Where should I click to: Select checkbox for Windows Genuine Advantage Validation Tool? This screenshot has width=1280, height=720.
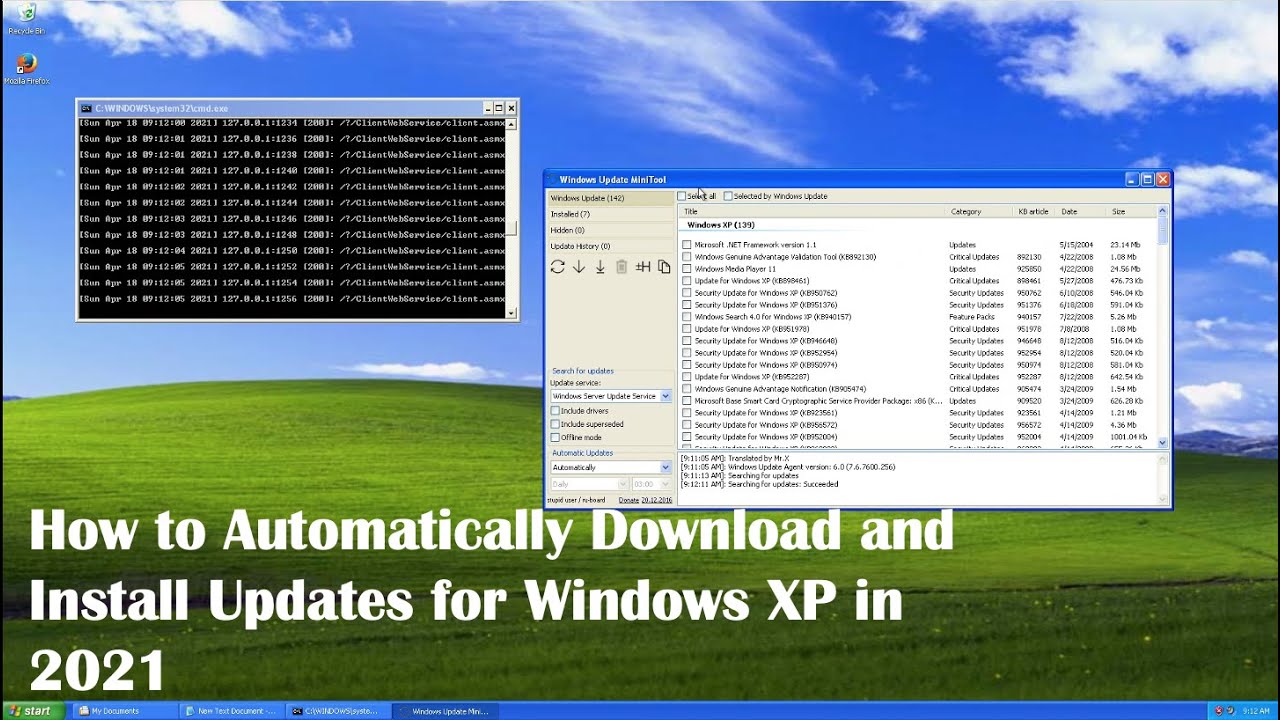[x=687, y=257]
